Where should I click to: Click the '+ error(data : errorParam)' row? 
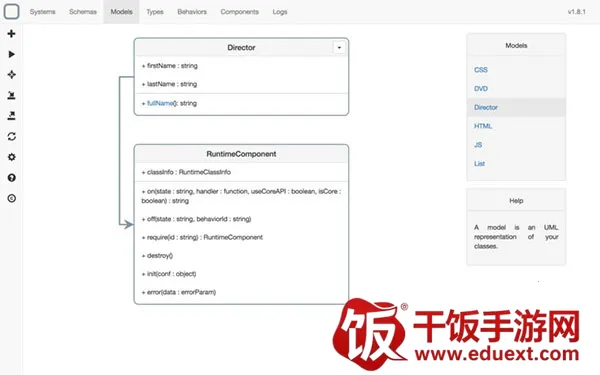[179, 292]
